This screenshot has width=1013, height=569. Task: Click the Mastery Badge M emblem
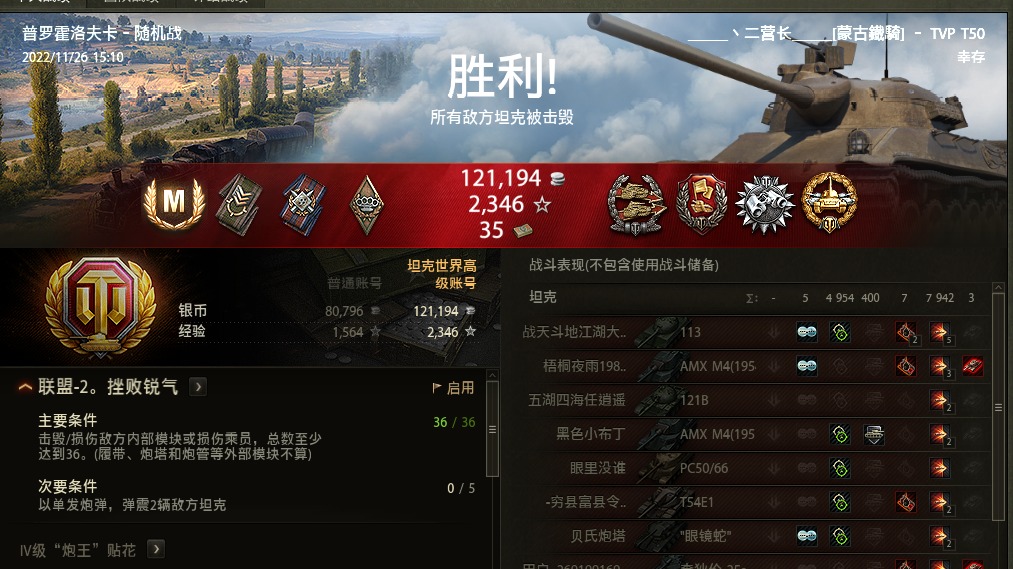(x=174, y=203)
